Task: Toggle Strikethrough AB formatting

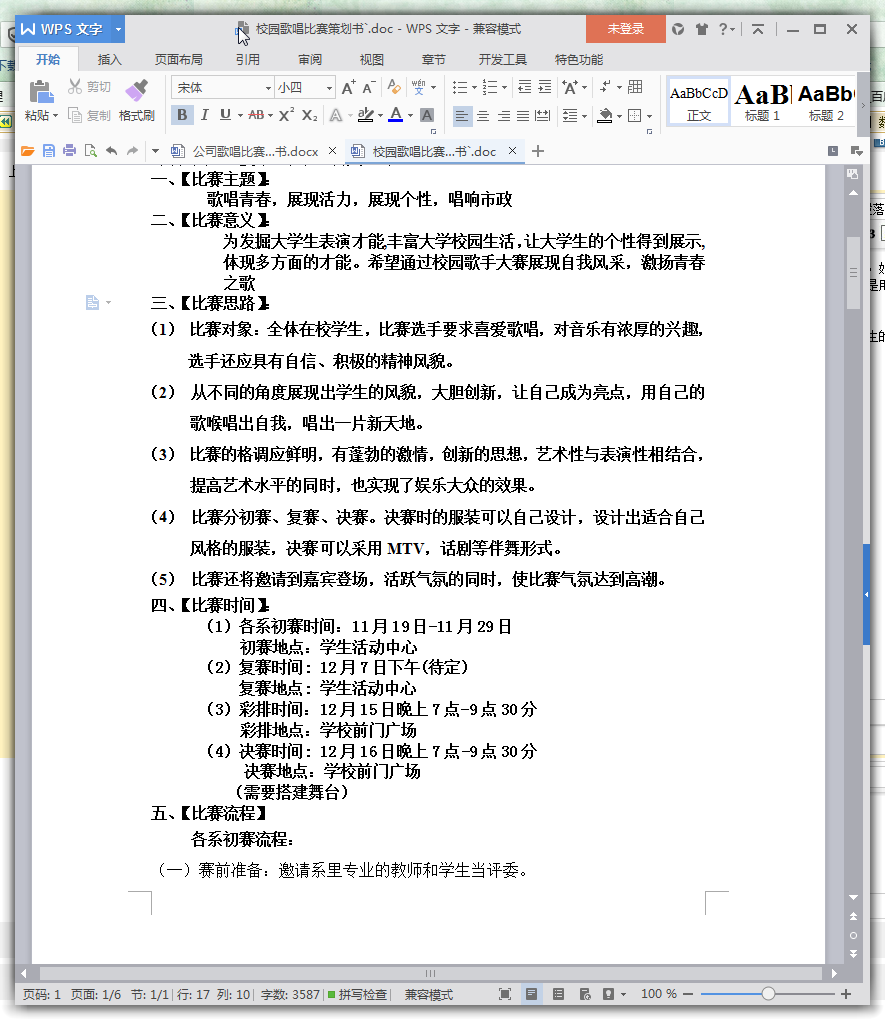Action: (256, 115)
